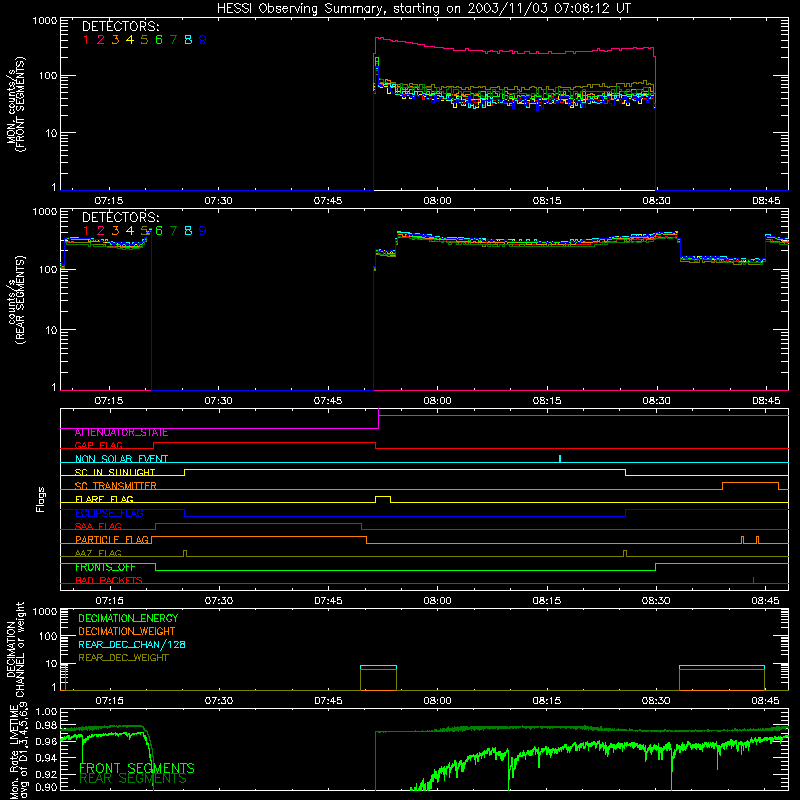The height and width of the screenshot is (800, 800).
Task: Click the 08:45 tick label under the decimation panel
Action: point(765,701)
